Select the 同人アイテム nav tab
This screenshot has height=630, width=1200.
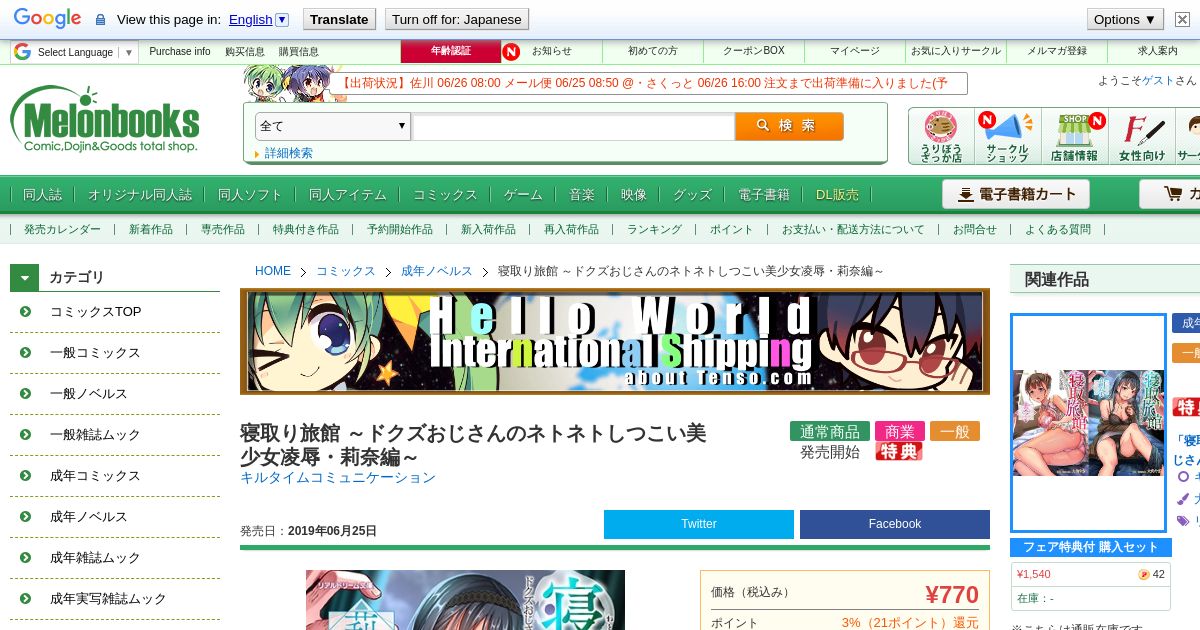pos(348,194)
